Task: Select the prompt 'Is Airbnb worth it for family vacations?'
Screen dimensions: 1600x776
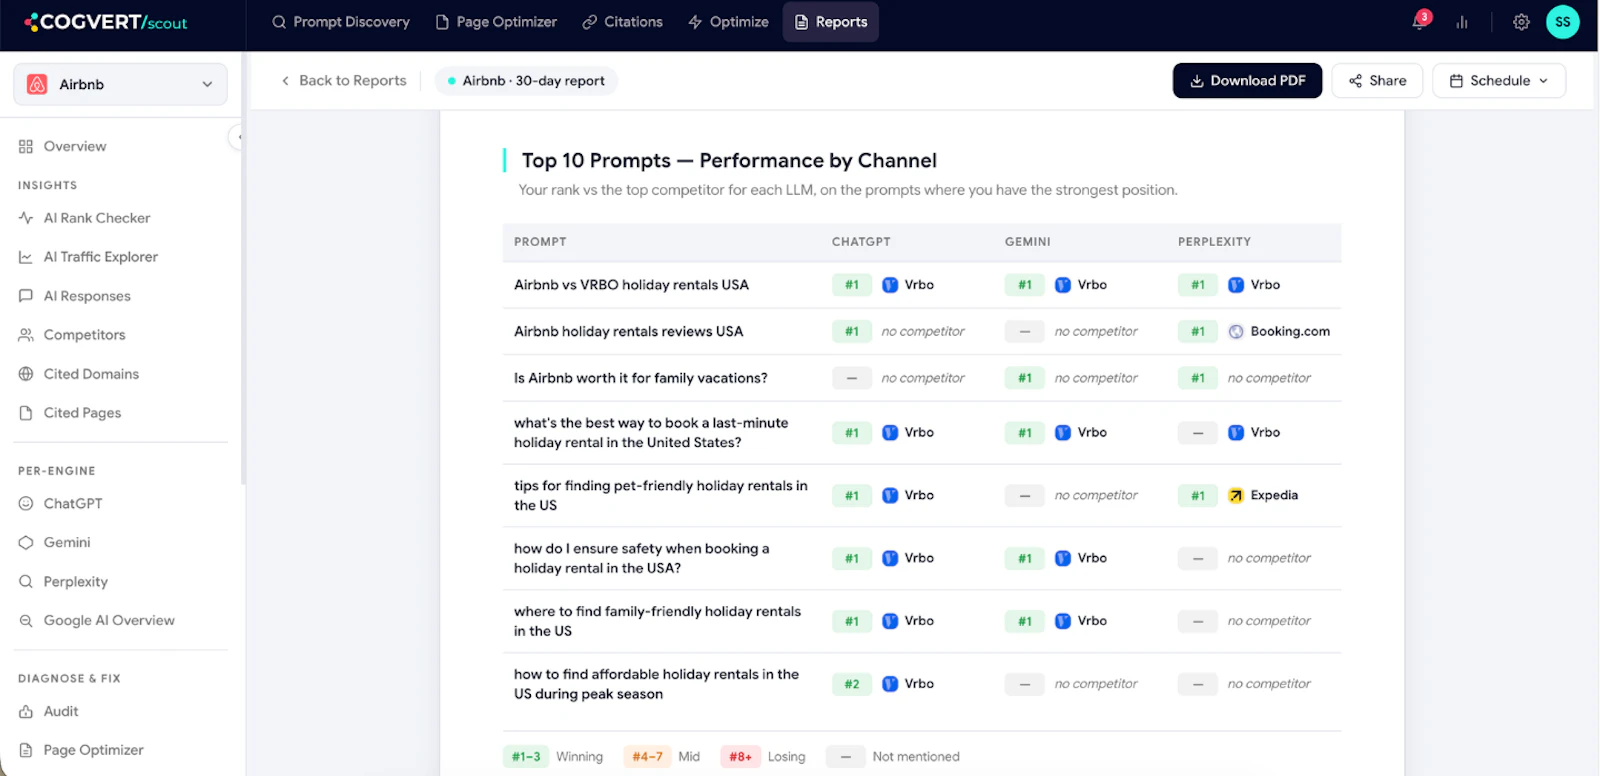Action: point(641,379)
